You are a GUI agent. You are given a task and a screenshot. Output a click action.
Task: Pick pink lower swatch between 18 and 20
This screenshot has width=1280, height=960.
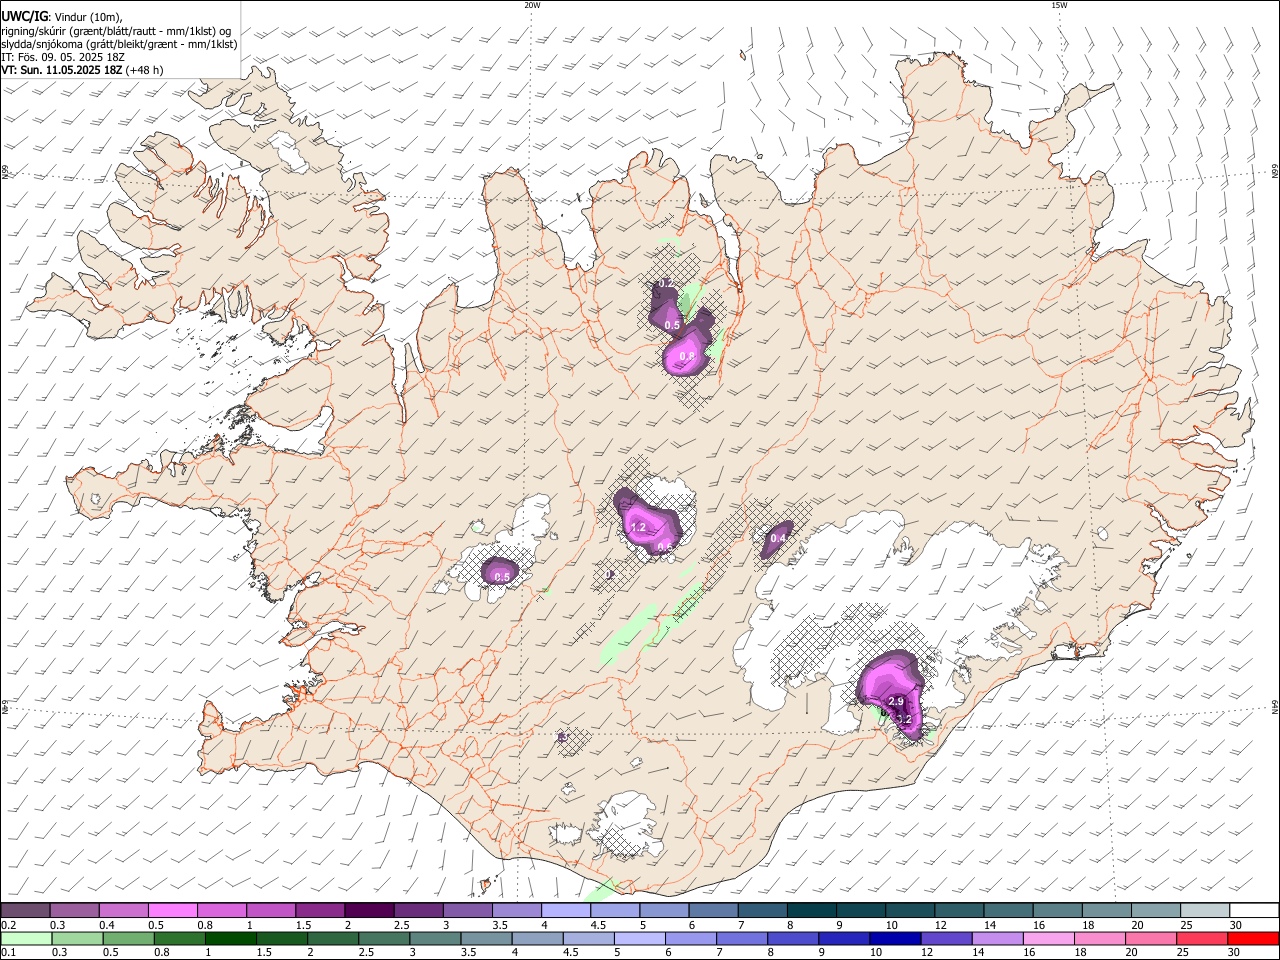[x=1100, y=939]
